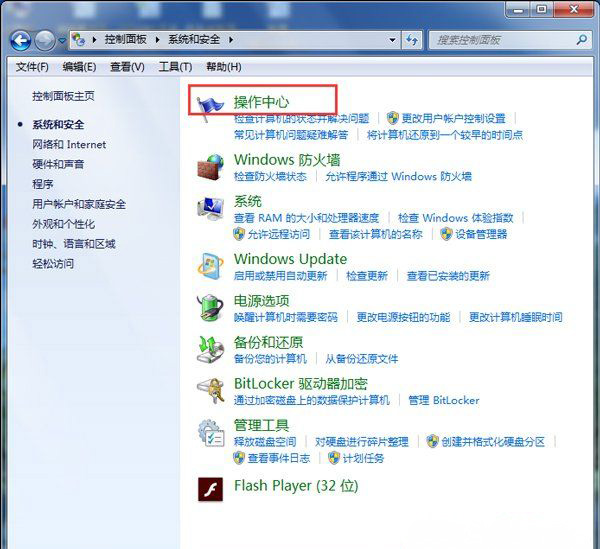This screenshot has width=600, height=549.
Task: Click the Administrative Tools gear icon
Action: coord(210,432)
